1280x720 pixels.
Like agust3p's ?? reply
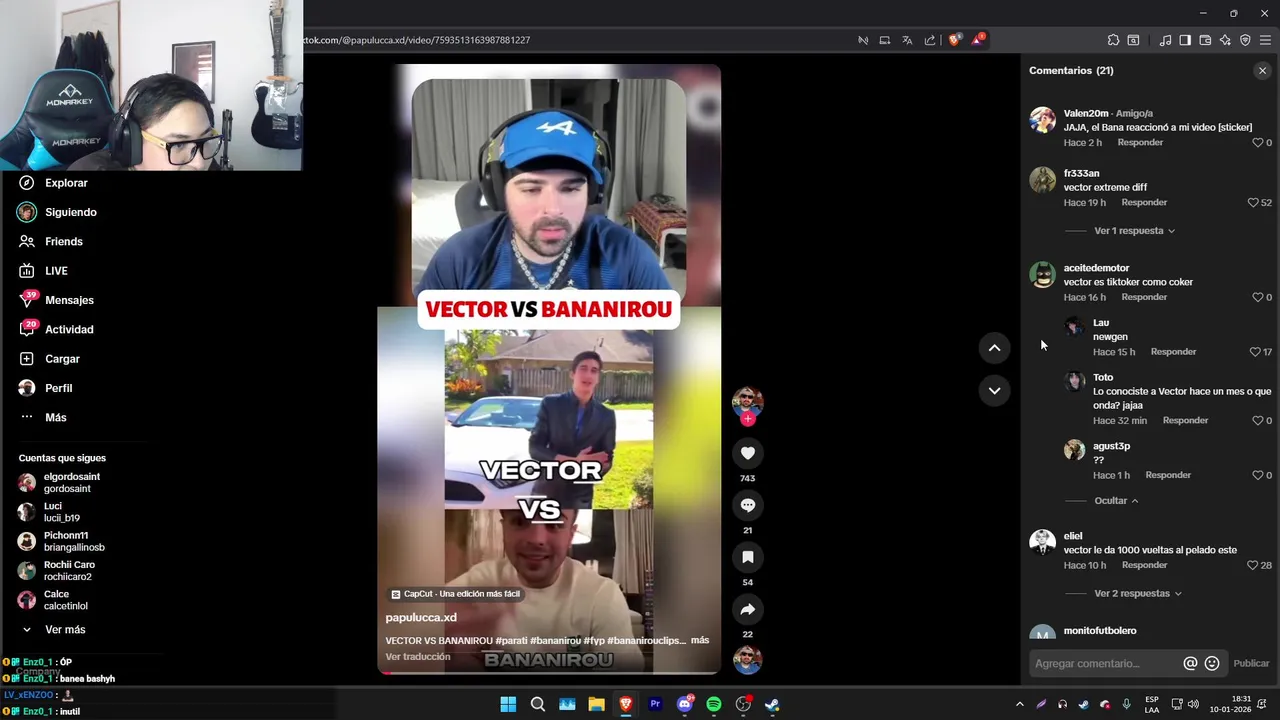1257,475
